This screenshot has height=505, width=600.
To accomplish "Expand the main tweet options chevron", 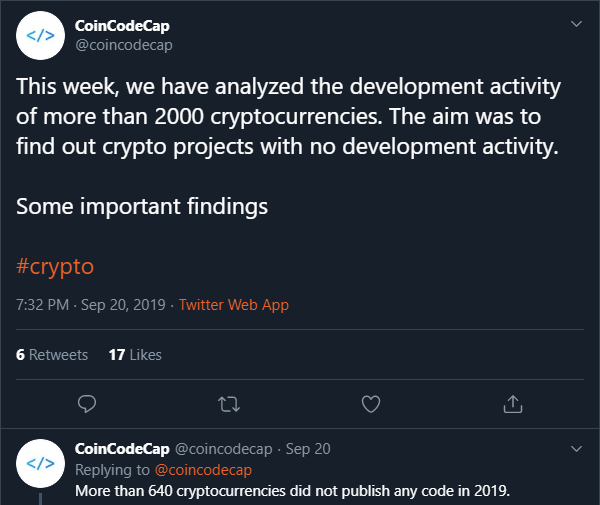I will [575, 23].
